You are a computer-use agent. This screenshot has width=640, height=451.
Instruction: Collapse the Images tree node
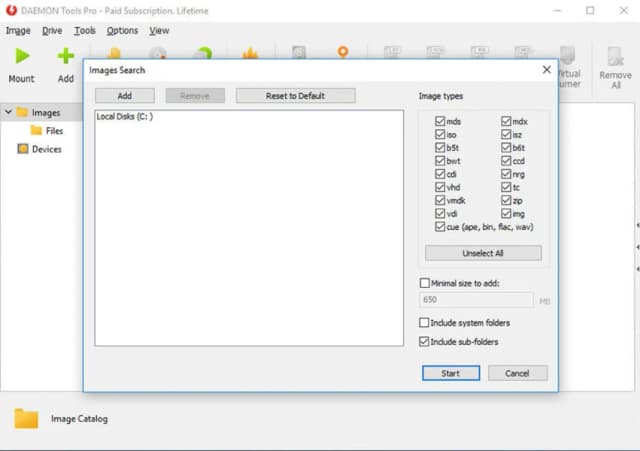pos(8,111)
